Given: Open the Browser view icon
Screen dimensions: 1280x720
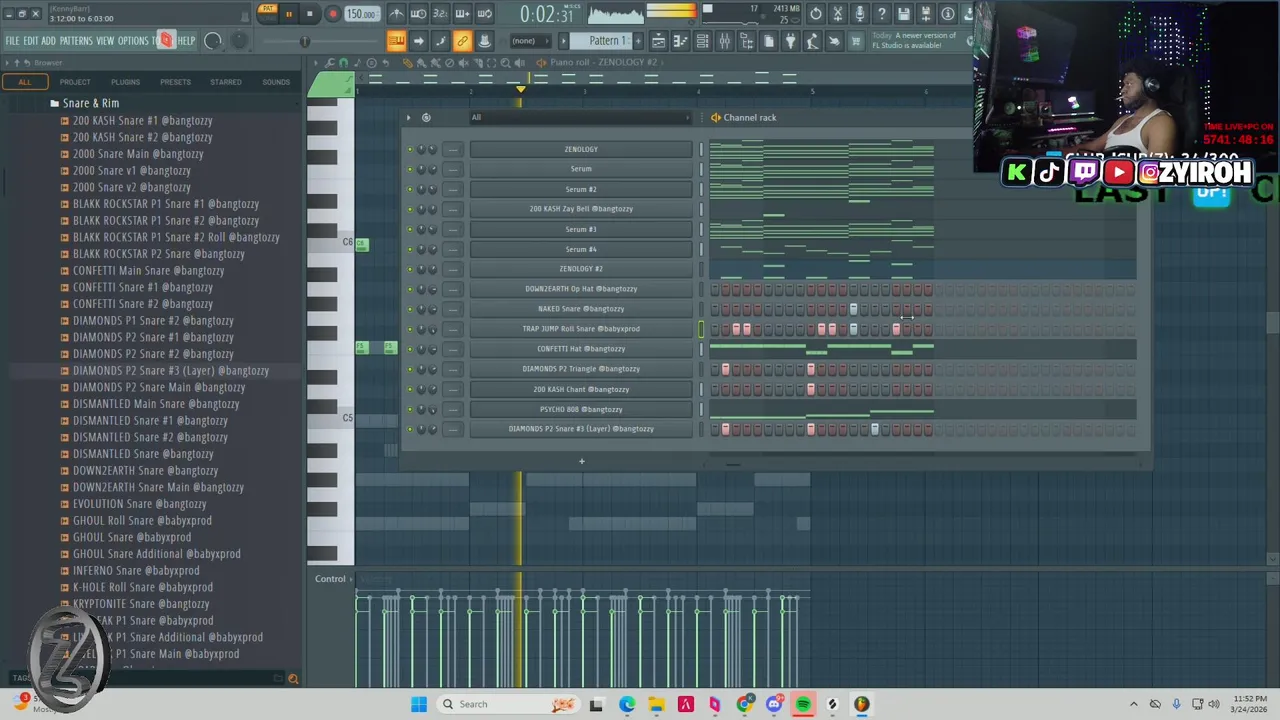Looking at the screenshot, I should point(746,41).
